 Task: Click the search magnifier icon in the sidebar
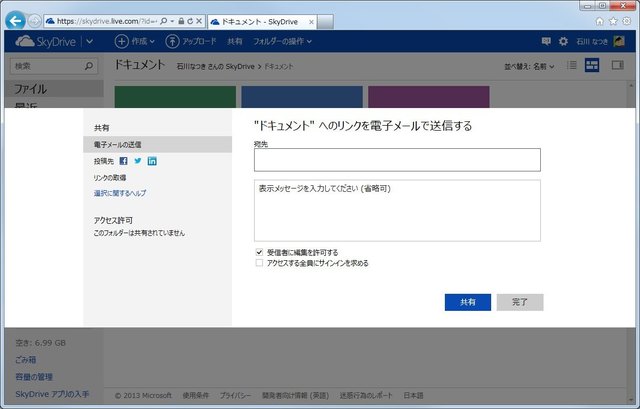pyautogui.click(x=89, y=67)
